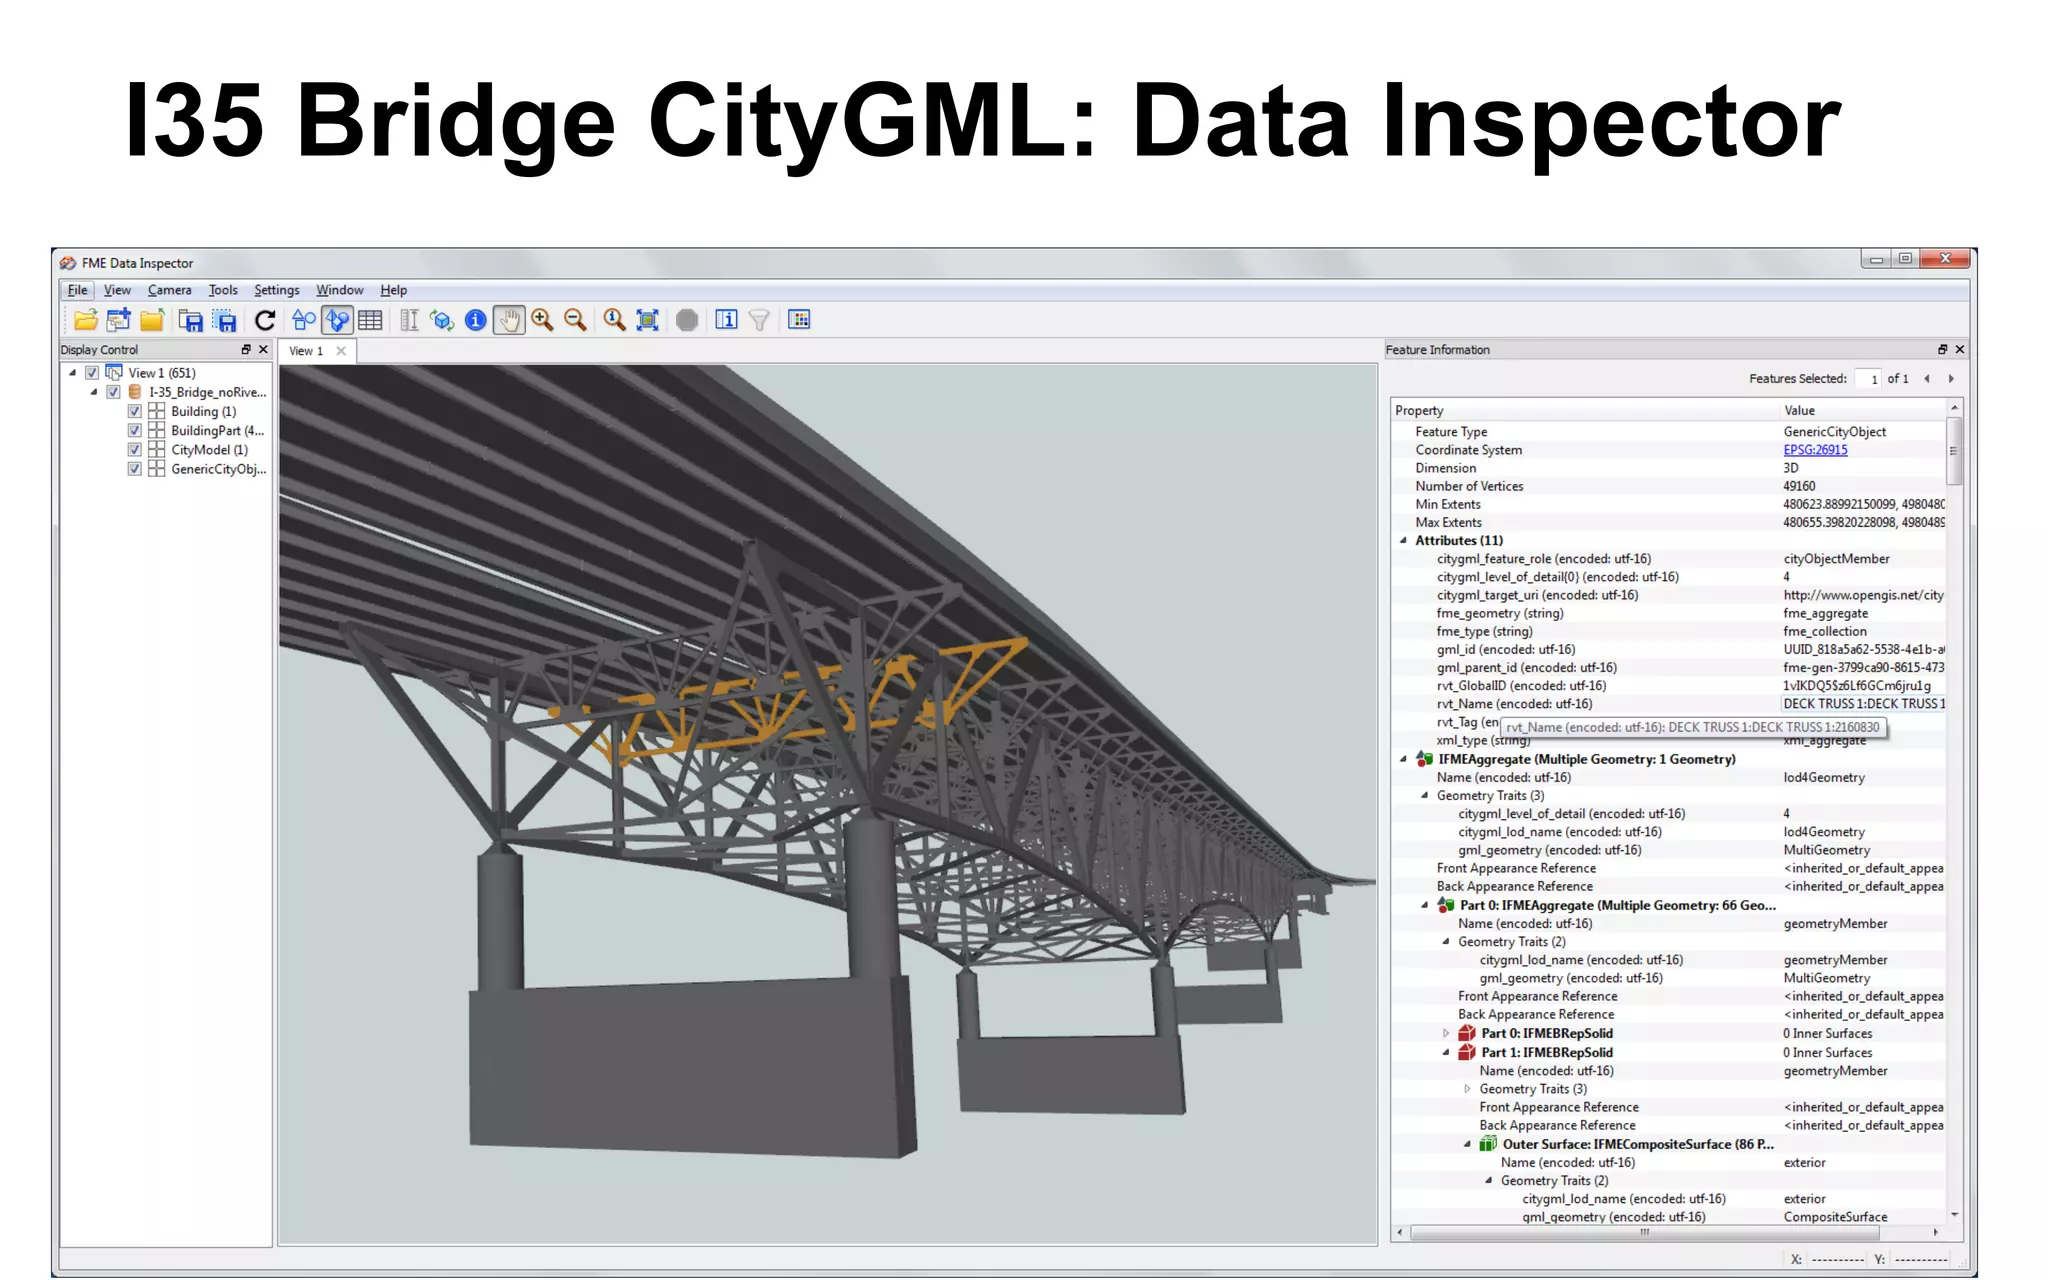Click the Property column header
2048x1280 pixels.
click(x=1585, y=410)
